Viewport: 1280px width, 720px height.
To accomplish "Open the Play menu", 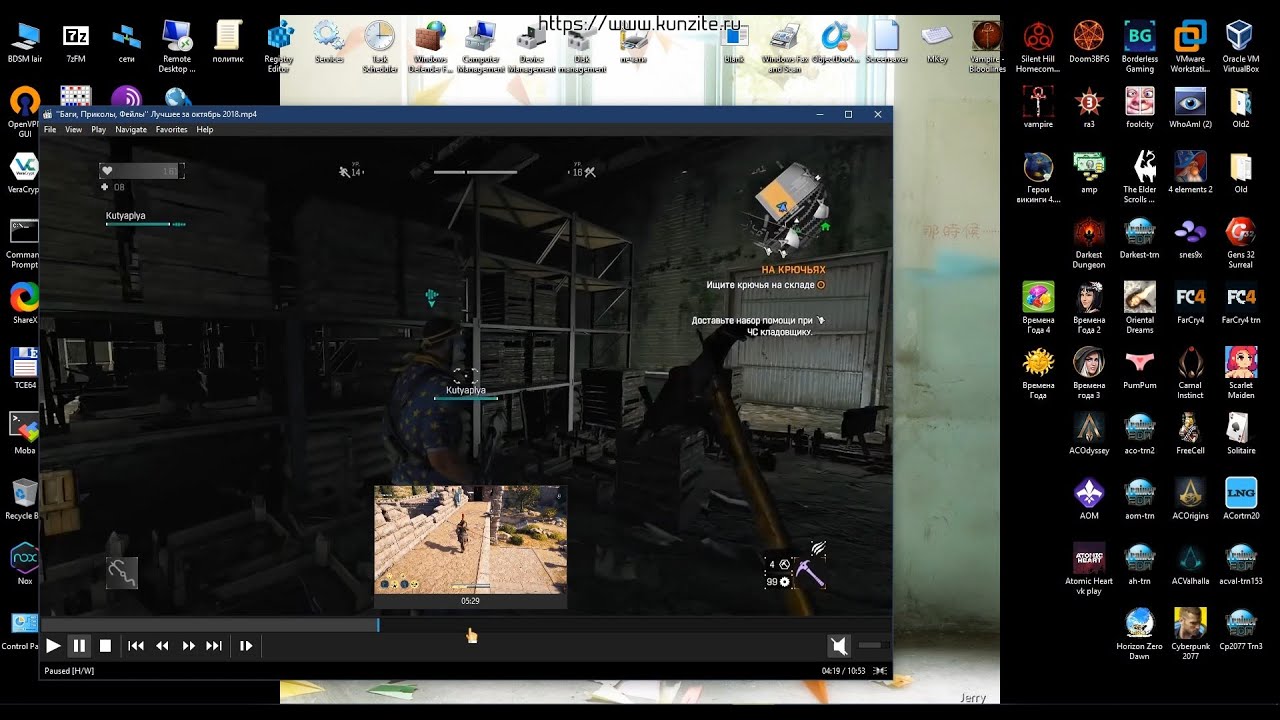I will [99, 130].
